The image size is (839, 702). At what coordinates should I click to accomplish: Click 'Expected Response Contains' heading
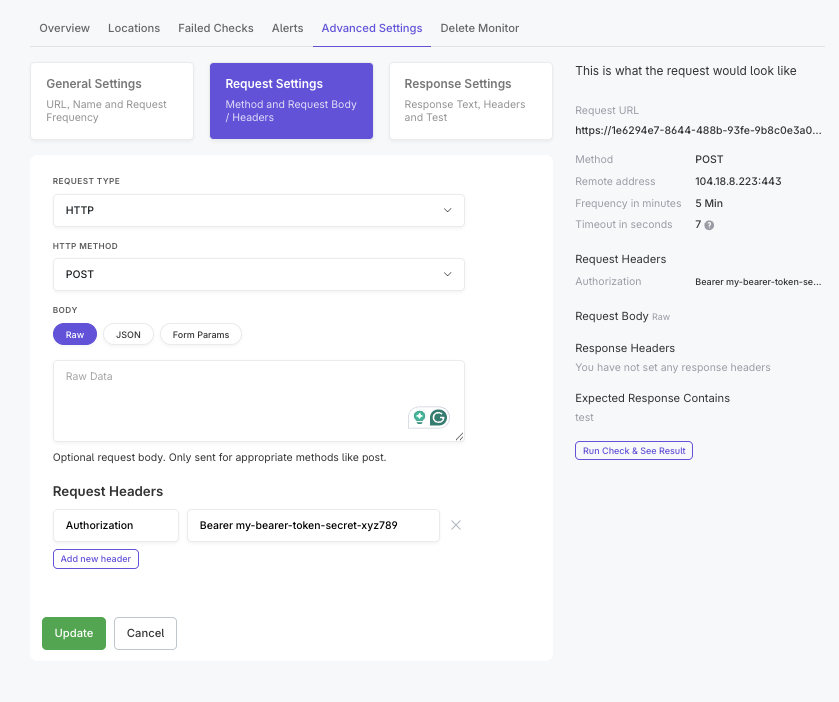tap(652, 398)
